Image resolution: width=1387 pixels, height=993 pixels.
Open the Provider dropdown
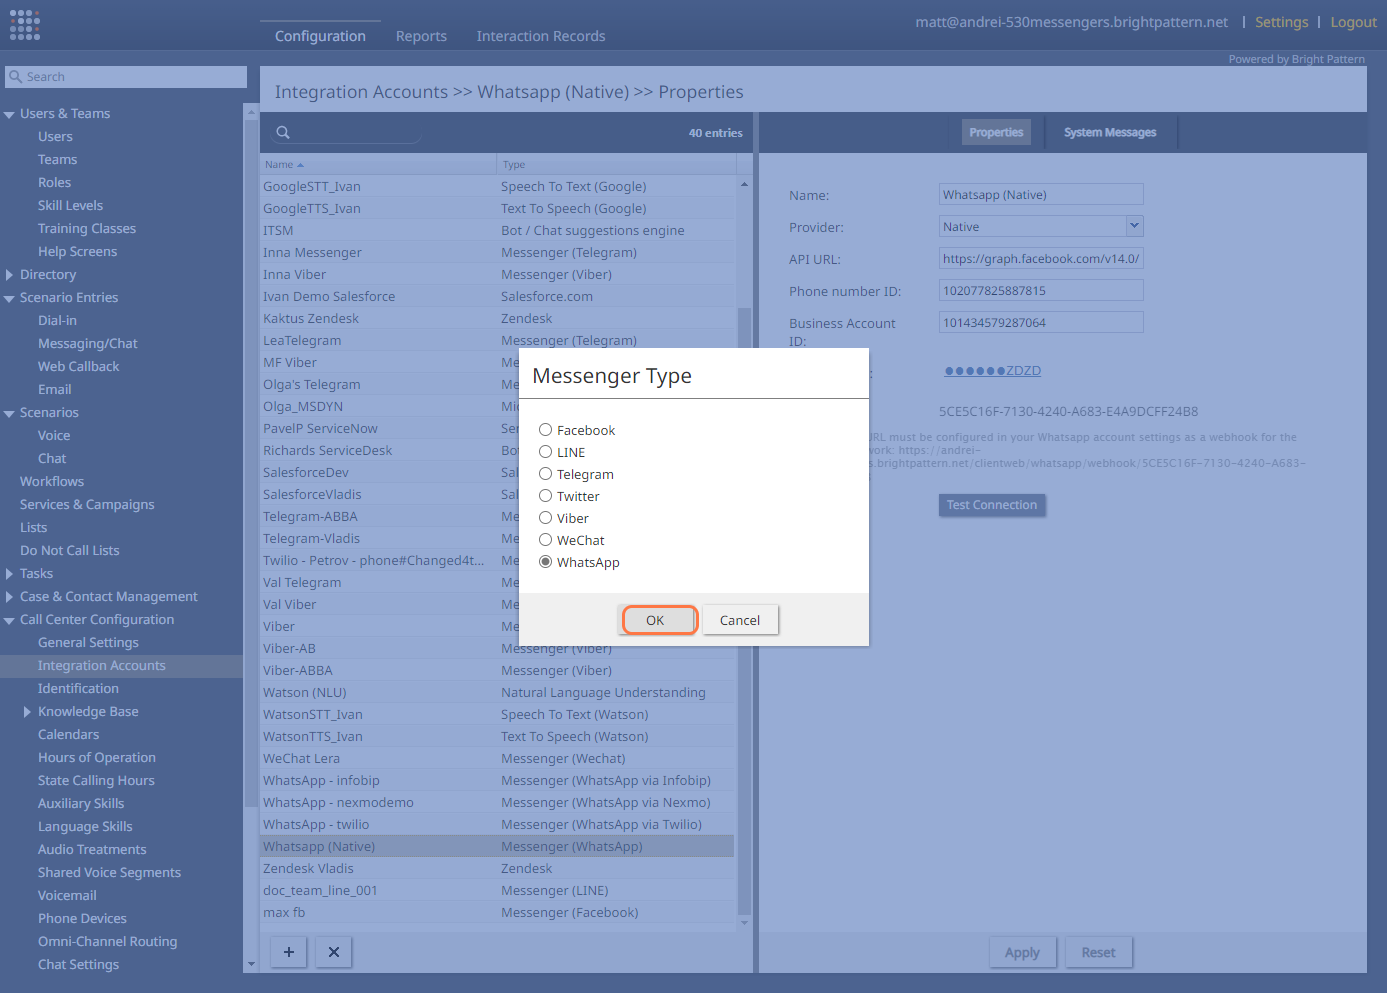[1134, 226]
